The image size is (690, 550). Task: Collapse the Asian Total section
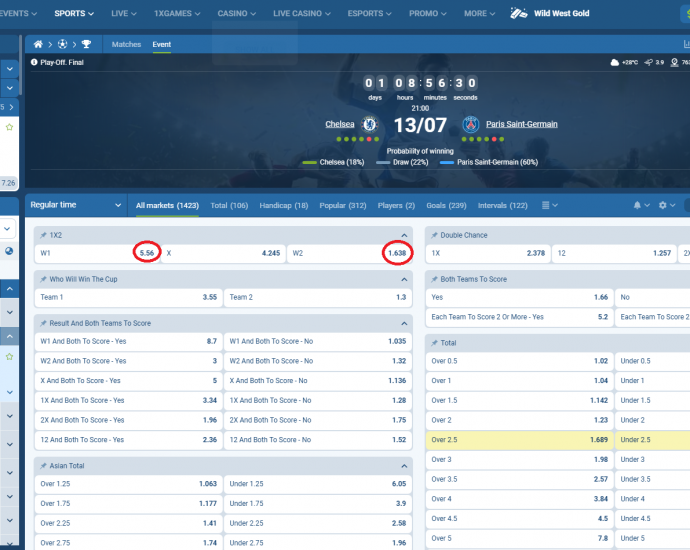[x=404, y=466]
